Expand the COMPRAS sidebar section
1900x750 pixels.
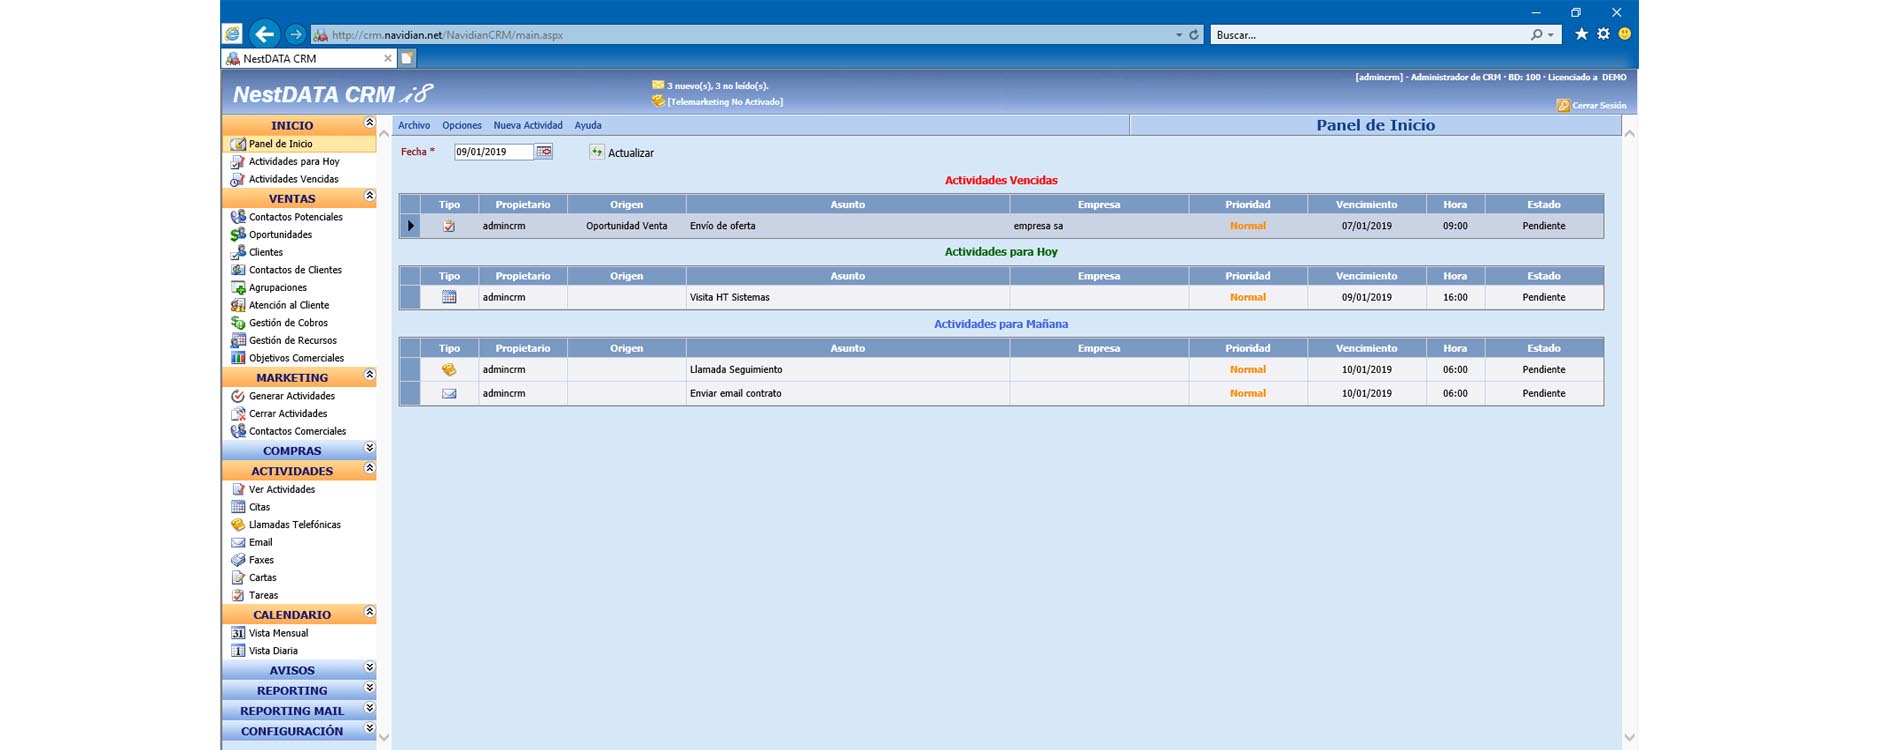pyautogui.click(x=369, y=449)
